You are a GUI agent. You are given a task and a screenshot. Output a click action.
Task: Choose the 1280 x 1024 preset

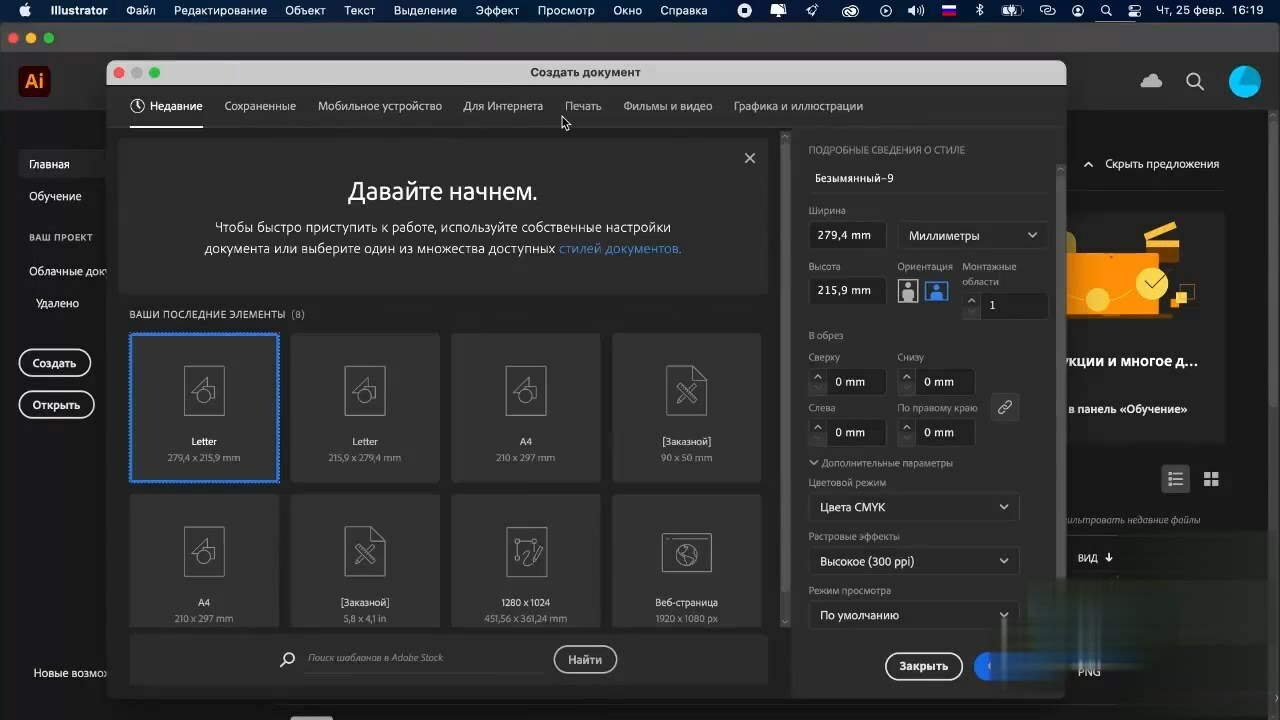[x=526, y=561]
